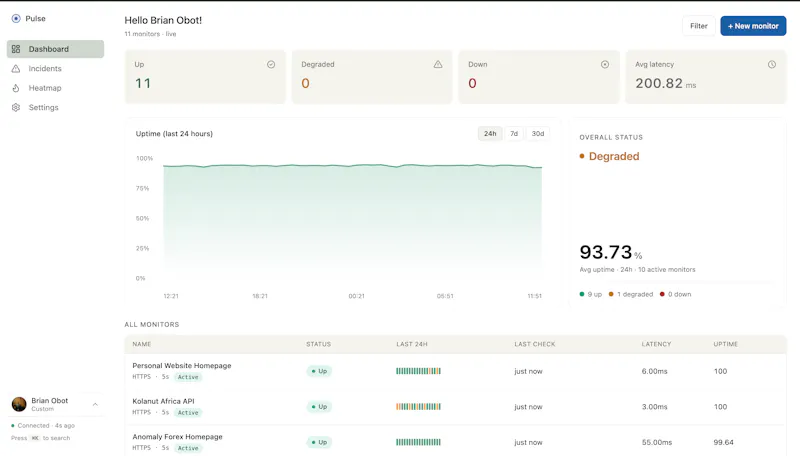This screenshot has width=800, height=456.
Task: Open Kolanut Africa API monitor
Action: pos(163,401)
